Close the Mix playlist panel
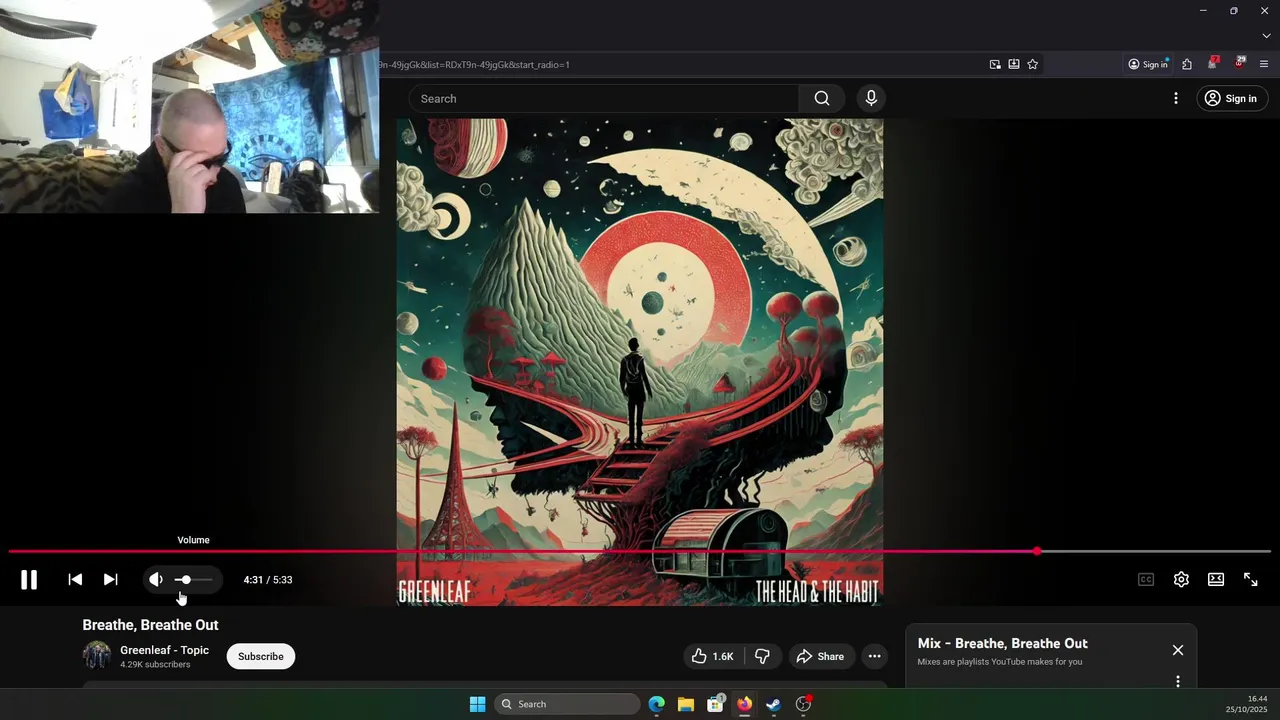This screenshot has width=1280, height=720. pyautogui.click(x=1178, y=650)
